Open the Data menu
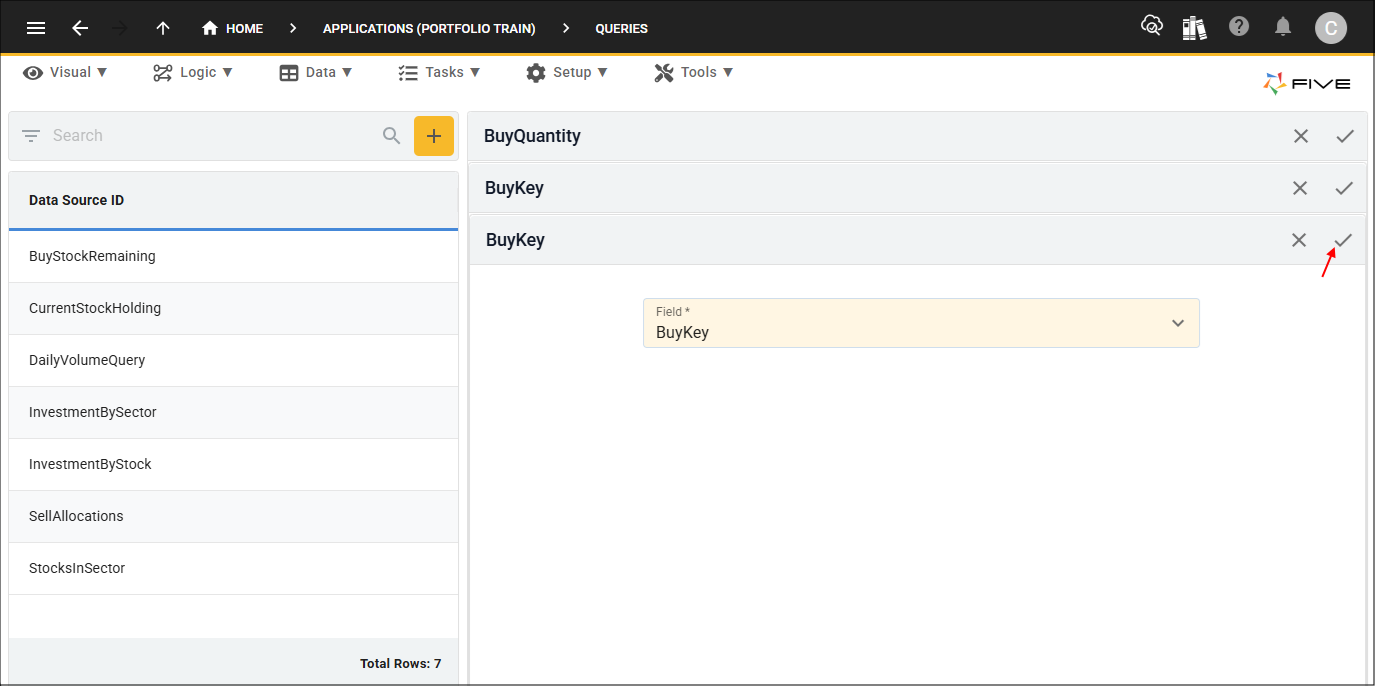 pyautogui.click(x=316, y=72)
